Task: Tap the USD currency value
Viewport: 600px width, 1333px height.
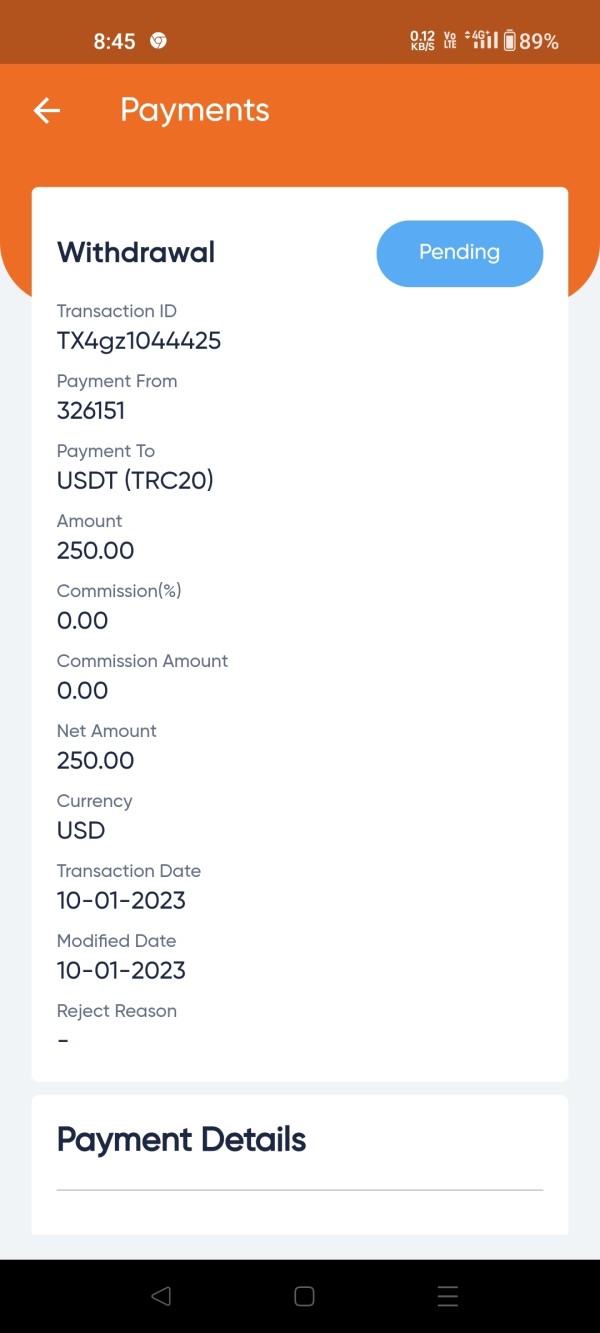Action: 81,831
